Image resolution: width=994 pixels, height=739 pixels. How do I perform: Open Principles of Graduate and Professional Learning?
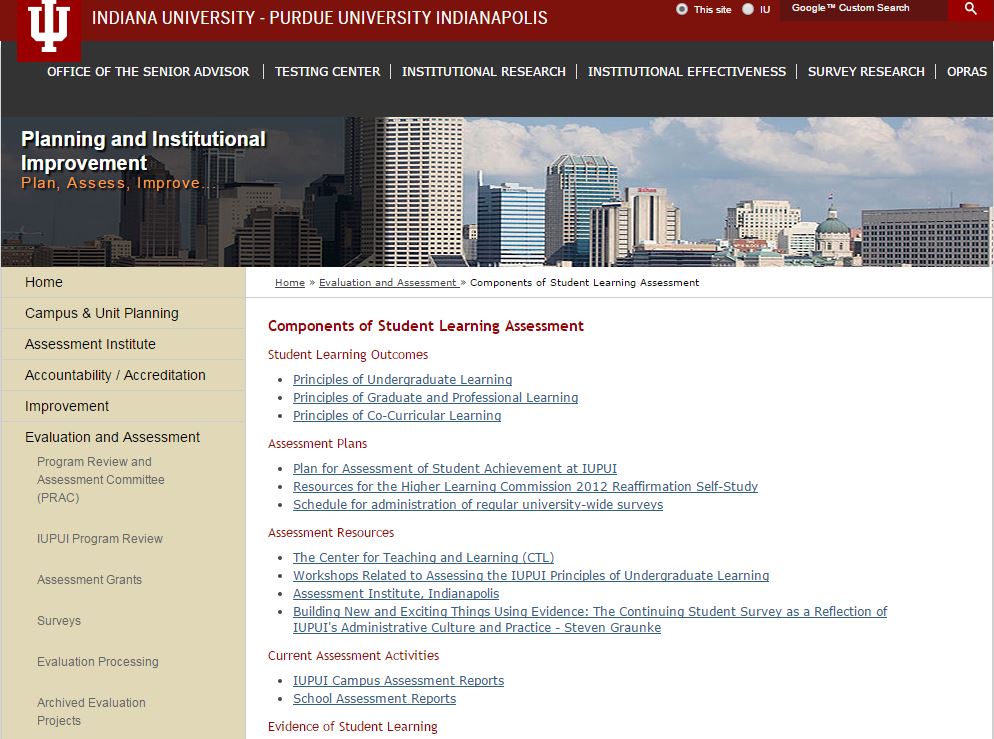[x=436, y=397]
